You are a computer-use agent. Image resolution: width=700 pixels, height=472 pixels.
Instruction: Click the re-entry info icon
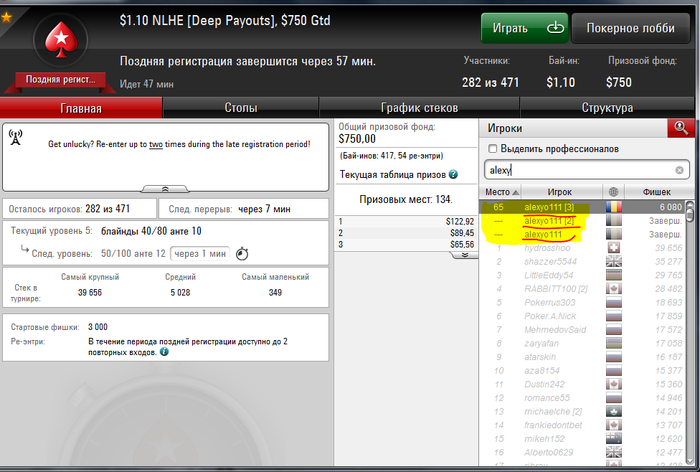(164, 352)
